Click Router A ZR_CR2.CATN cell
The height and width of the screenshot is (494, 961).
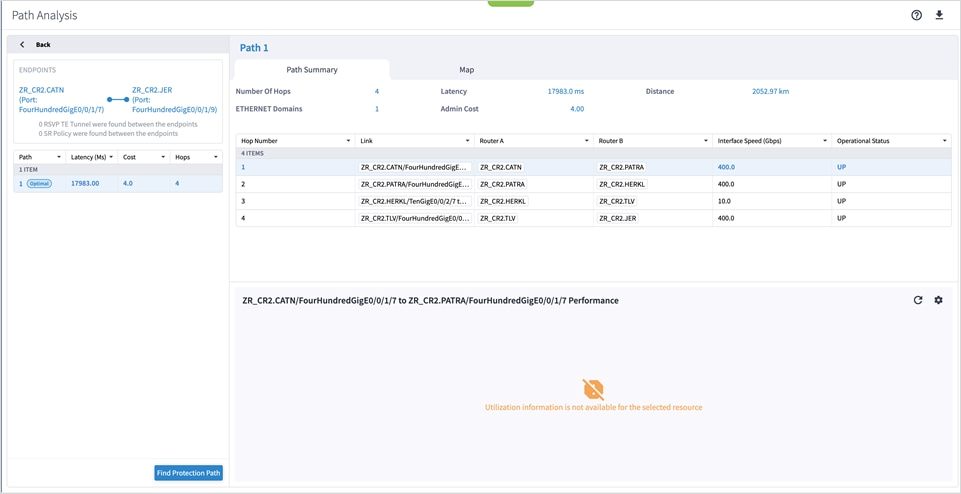(x=501, y=167)
